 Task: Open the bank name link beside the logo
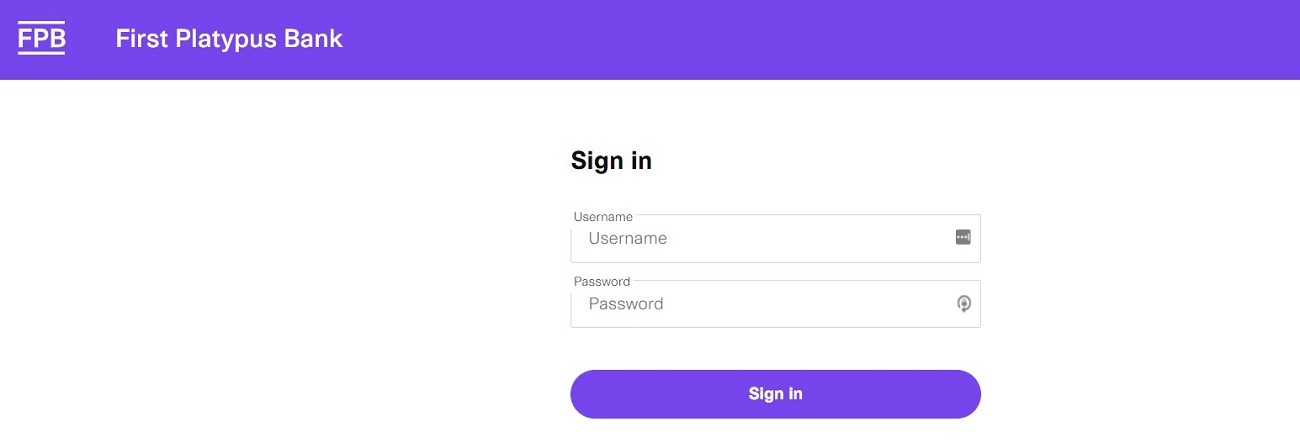coord(229,39)
